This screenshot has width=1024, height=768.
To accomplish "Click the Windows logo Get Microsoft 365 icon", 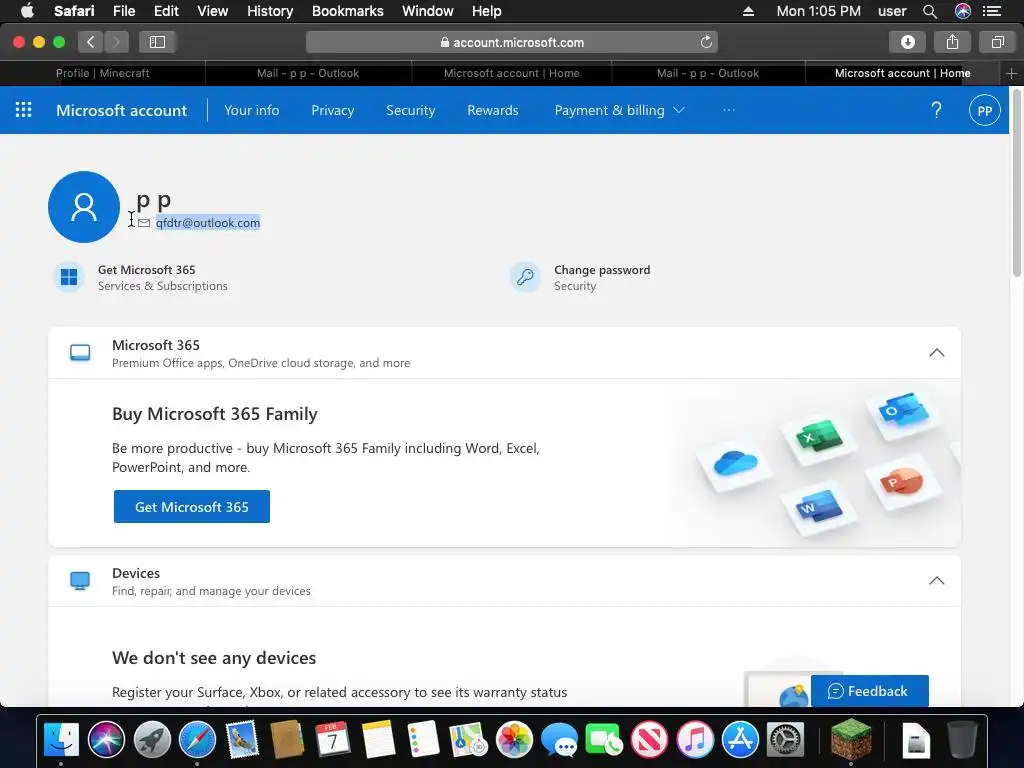I will click(x=69, y=278).
